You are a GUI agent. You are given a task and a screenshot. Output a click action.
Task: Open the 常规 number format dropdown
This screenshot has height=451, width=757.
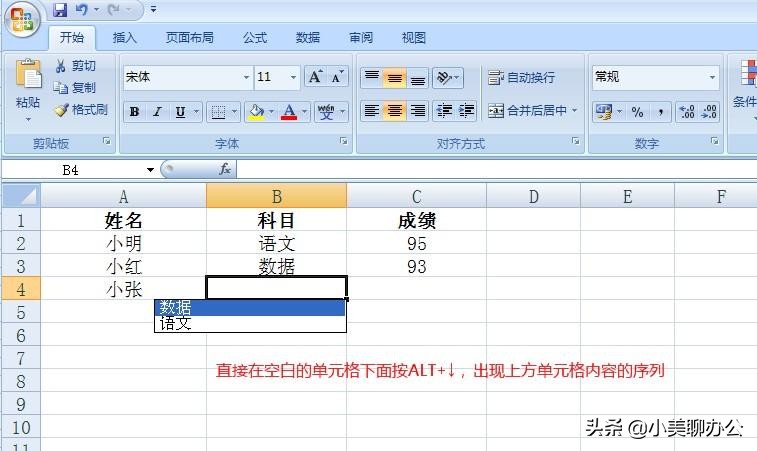click(x=712, y=77)
